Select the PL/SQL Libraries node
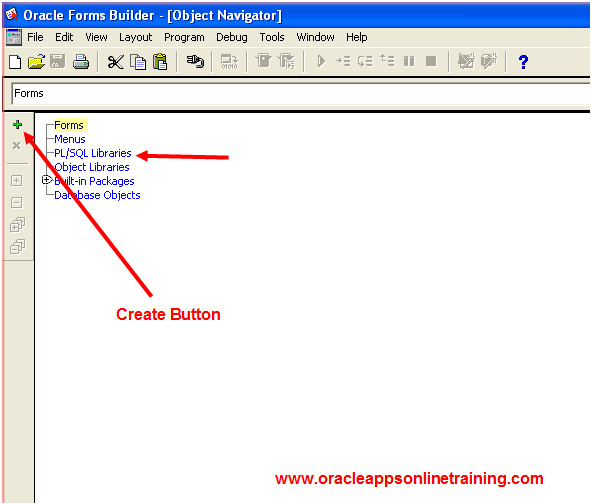 93,153
